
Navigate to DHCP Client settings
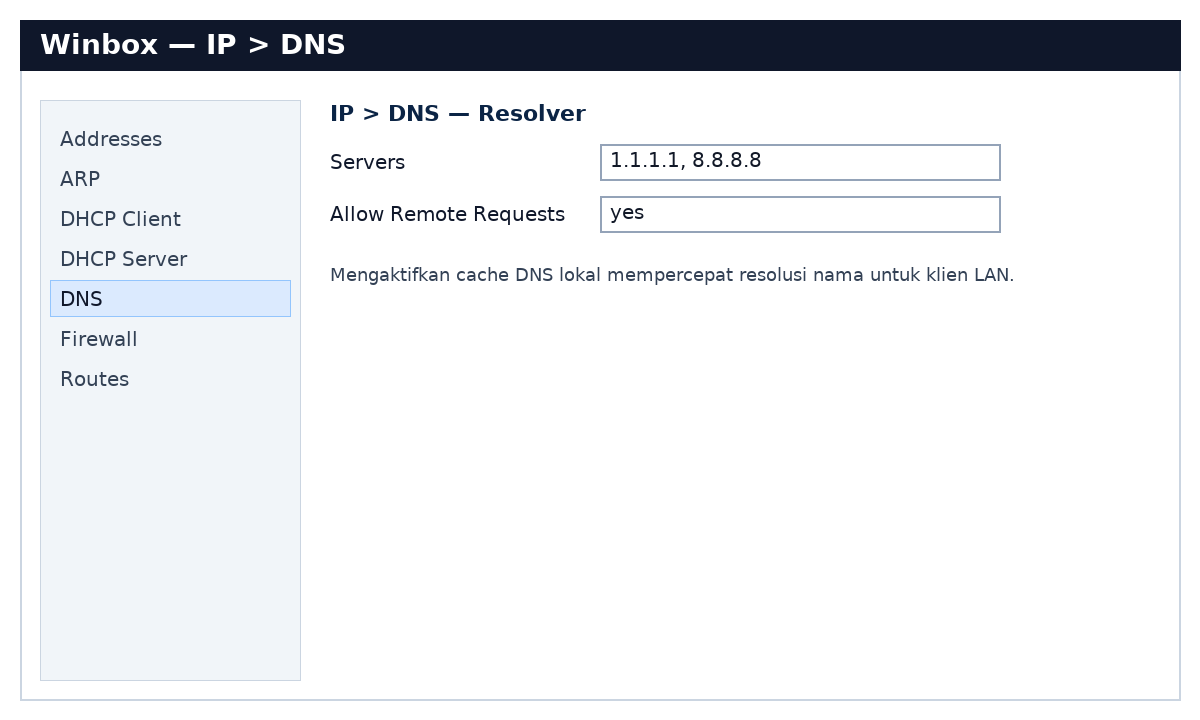tap(120, 219)
